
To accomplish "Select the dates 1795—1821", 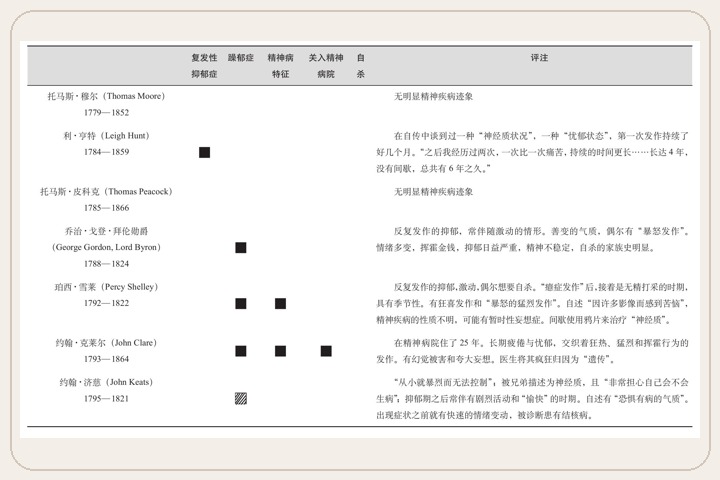I will click(106, 399).
